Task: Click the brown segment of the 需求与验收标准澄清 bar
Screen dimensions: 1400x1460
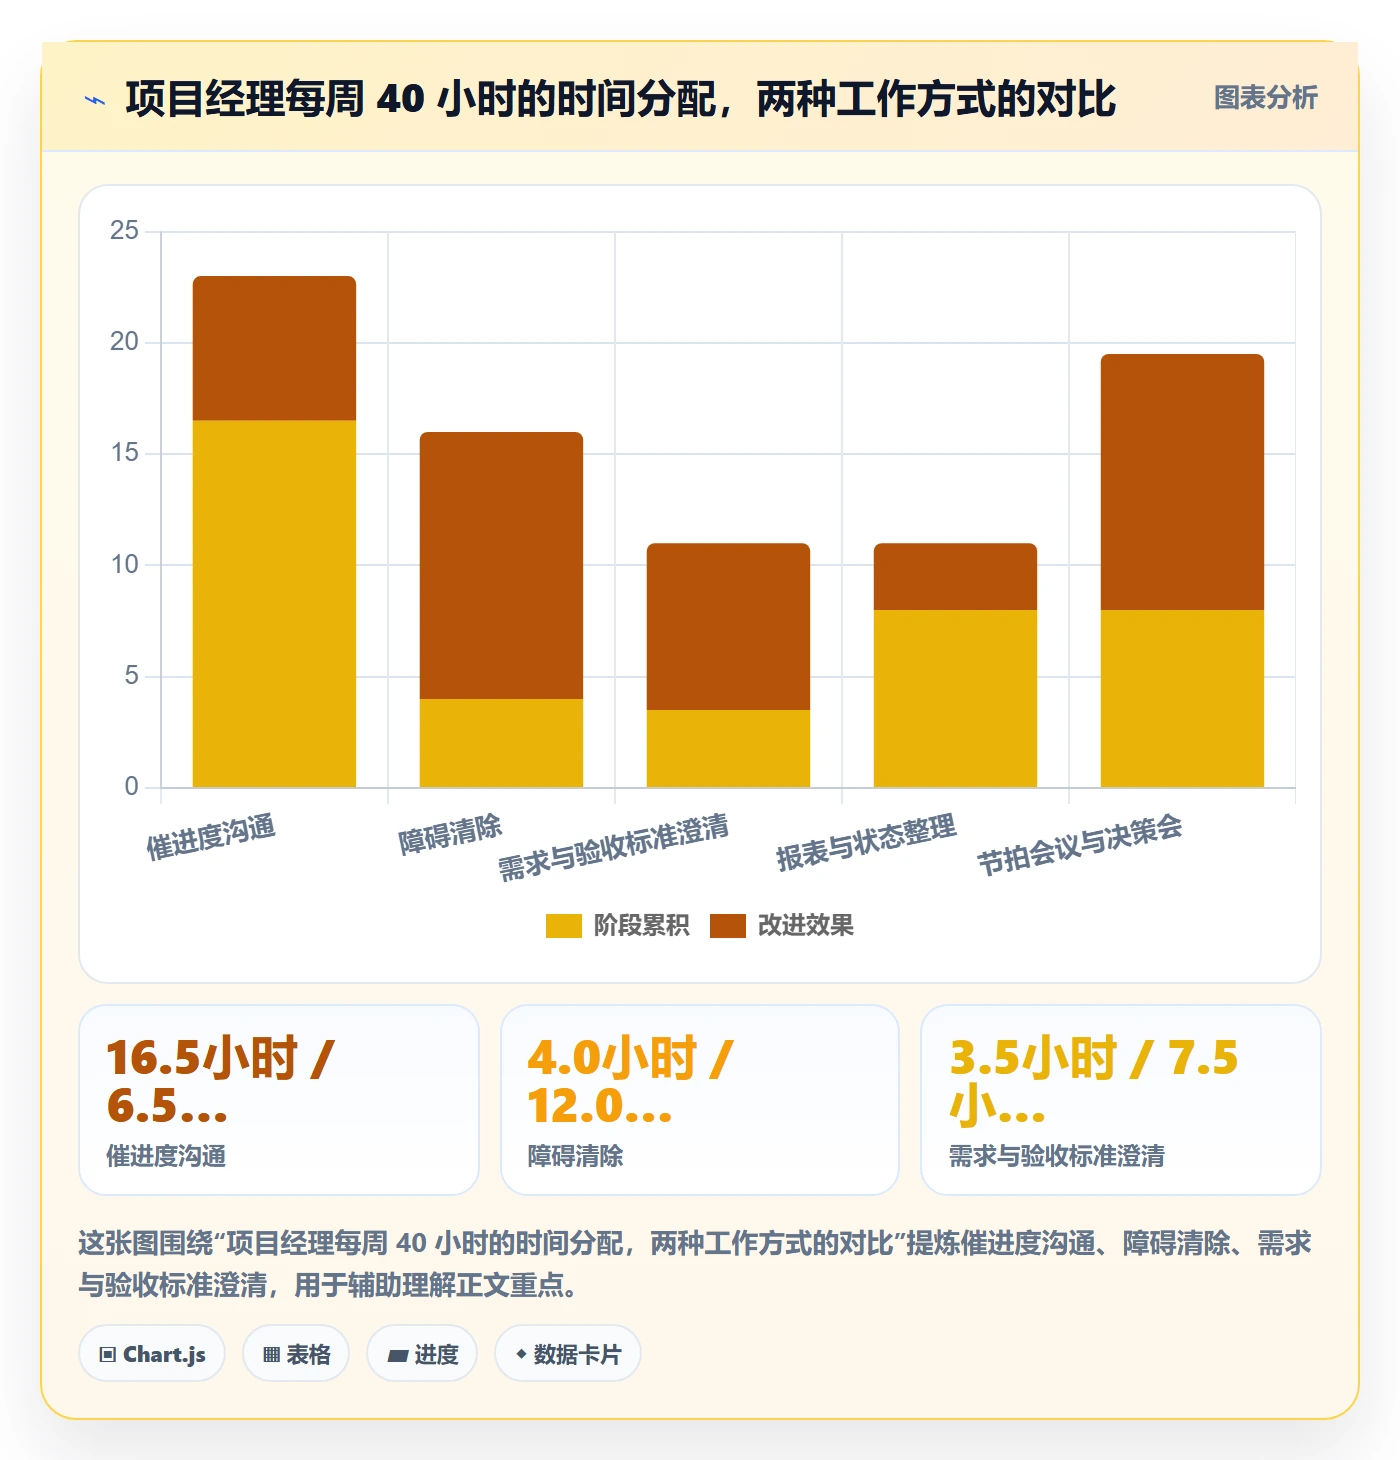Action: pos(728,627)
